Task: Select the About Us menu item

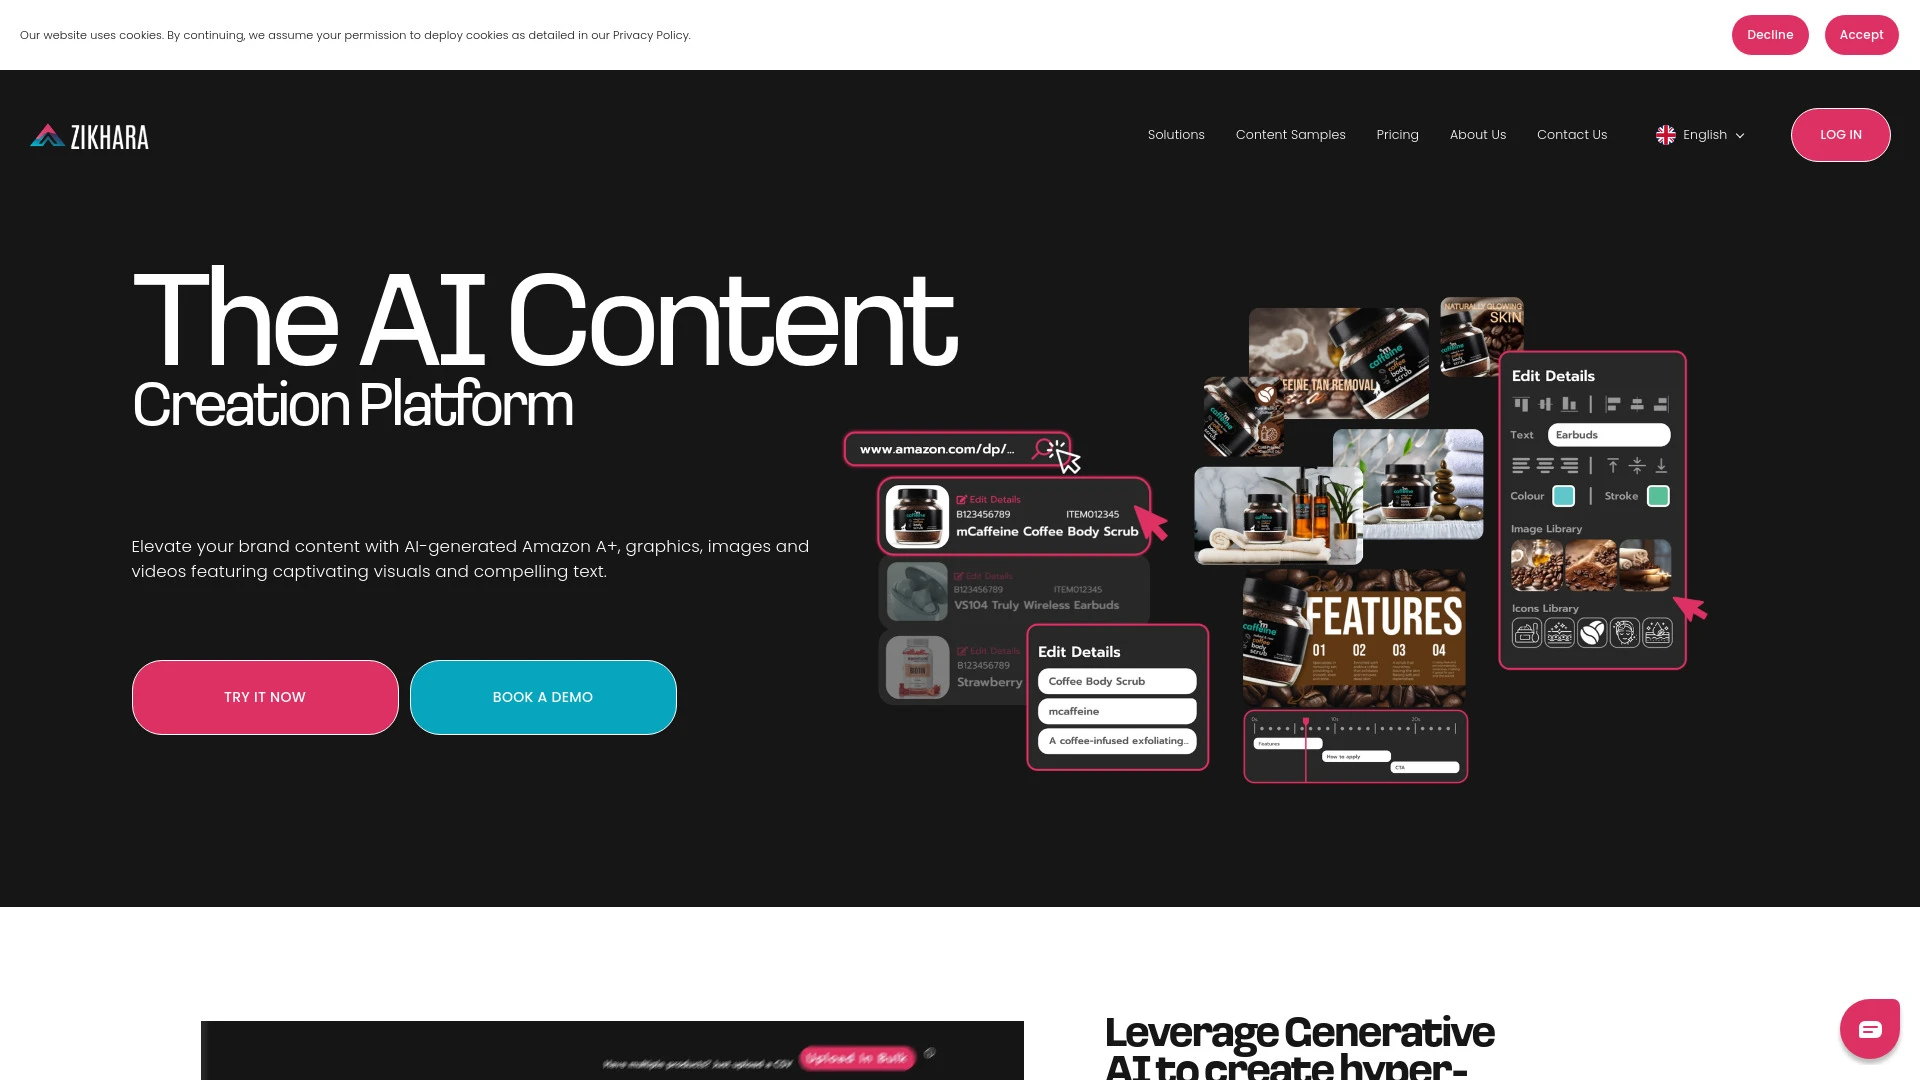Action: 1478,135
